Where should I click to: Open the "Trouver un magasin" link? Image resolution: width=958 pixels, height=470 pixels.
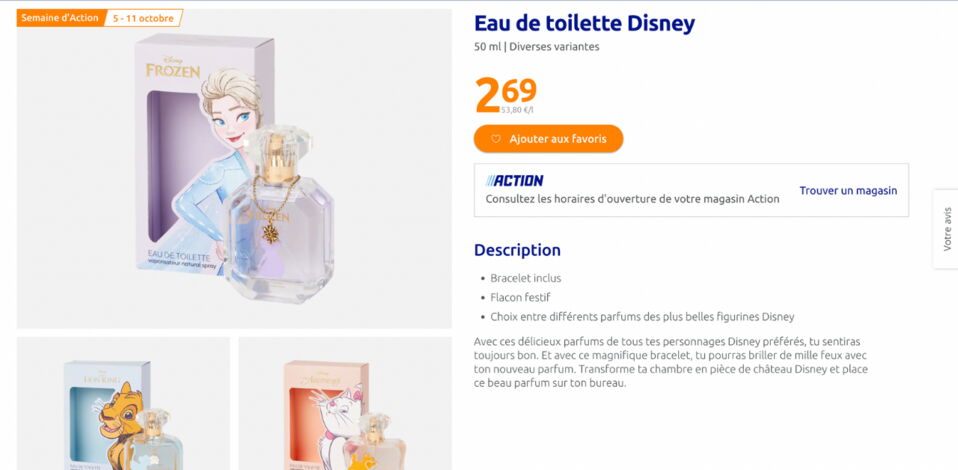[x=848, y=190]
